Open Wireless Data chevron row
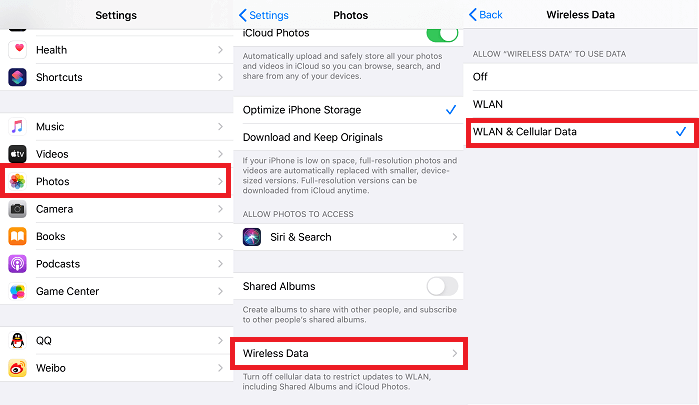699x405 pixels. pos(455,354)
